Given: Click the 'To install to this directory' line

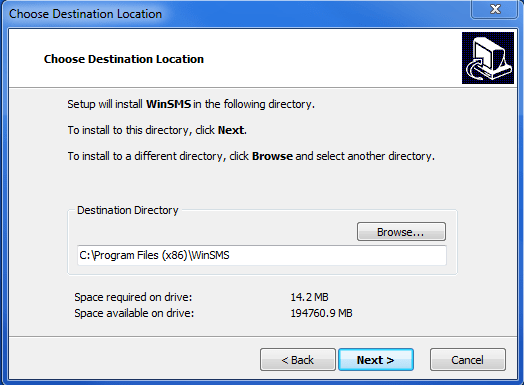Looking at the screenshot, I should 157,130.
